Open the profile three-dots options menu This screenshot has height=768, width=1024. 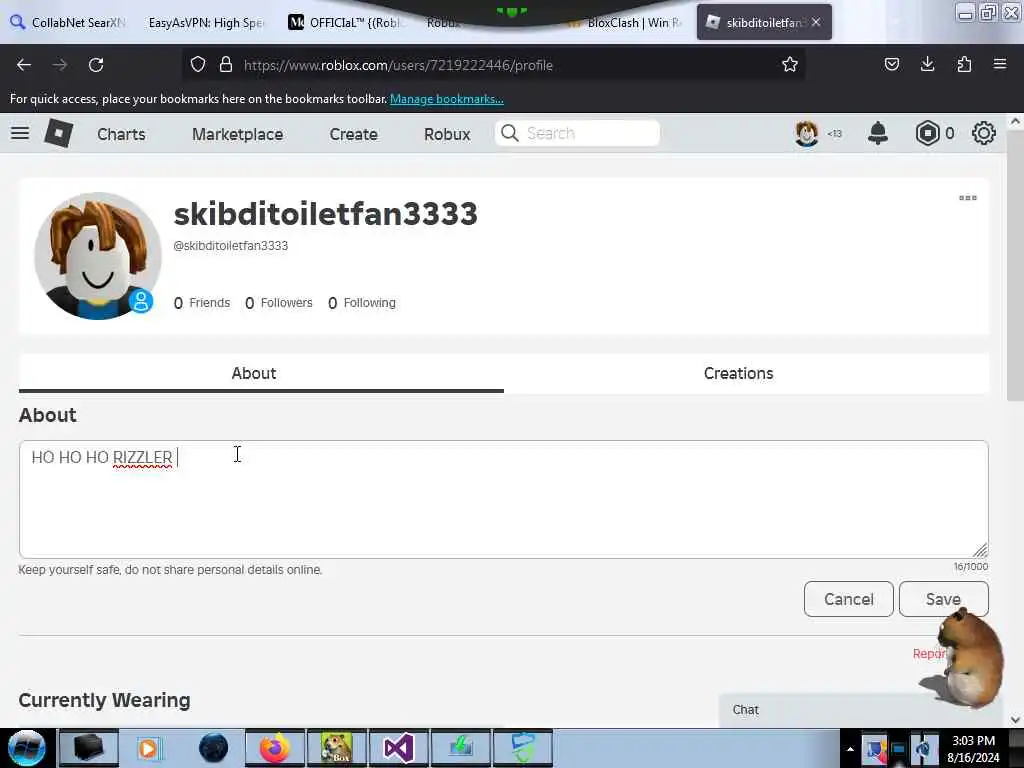968,198
